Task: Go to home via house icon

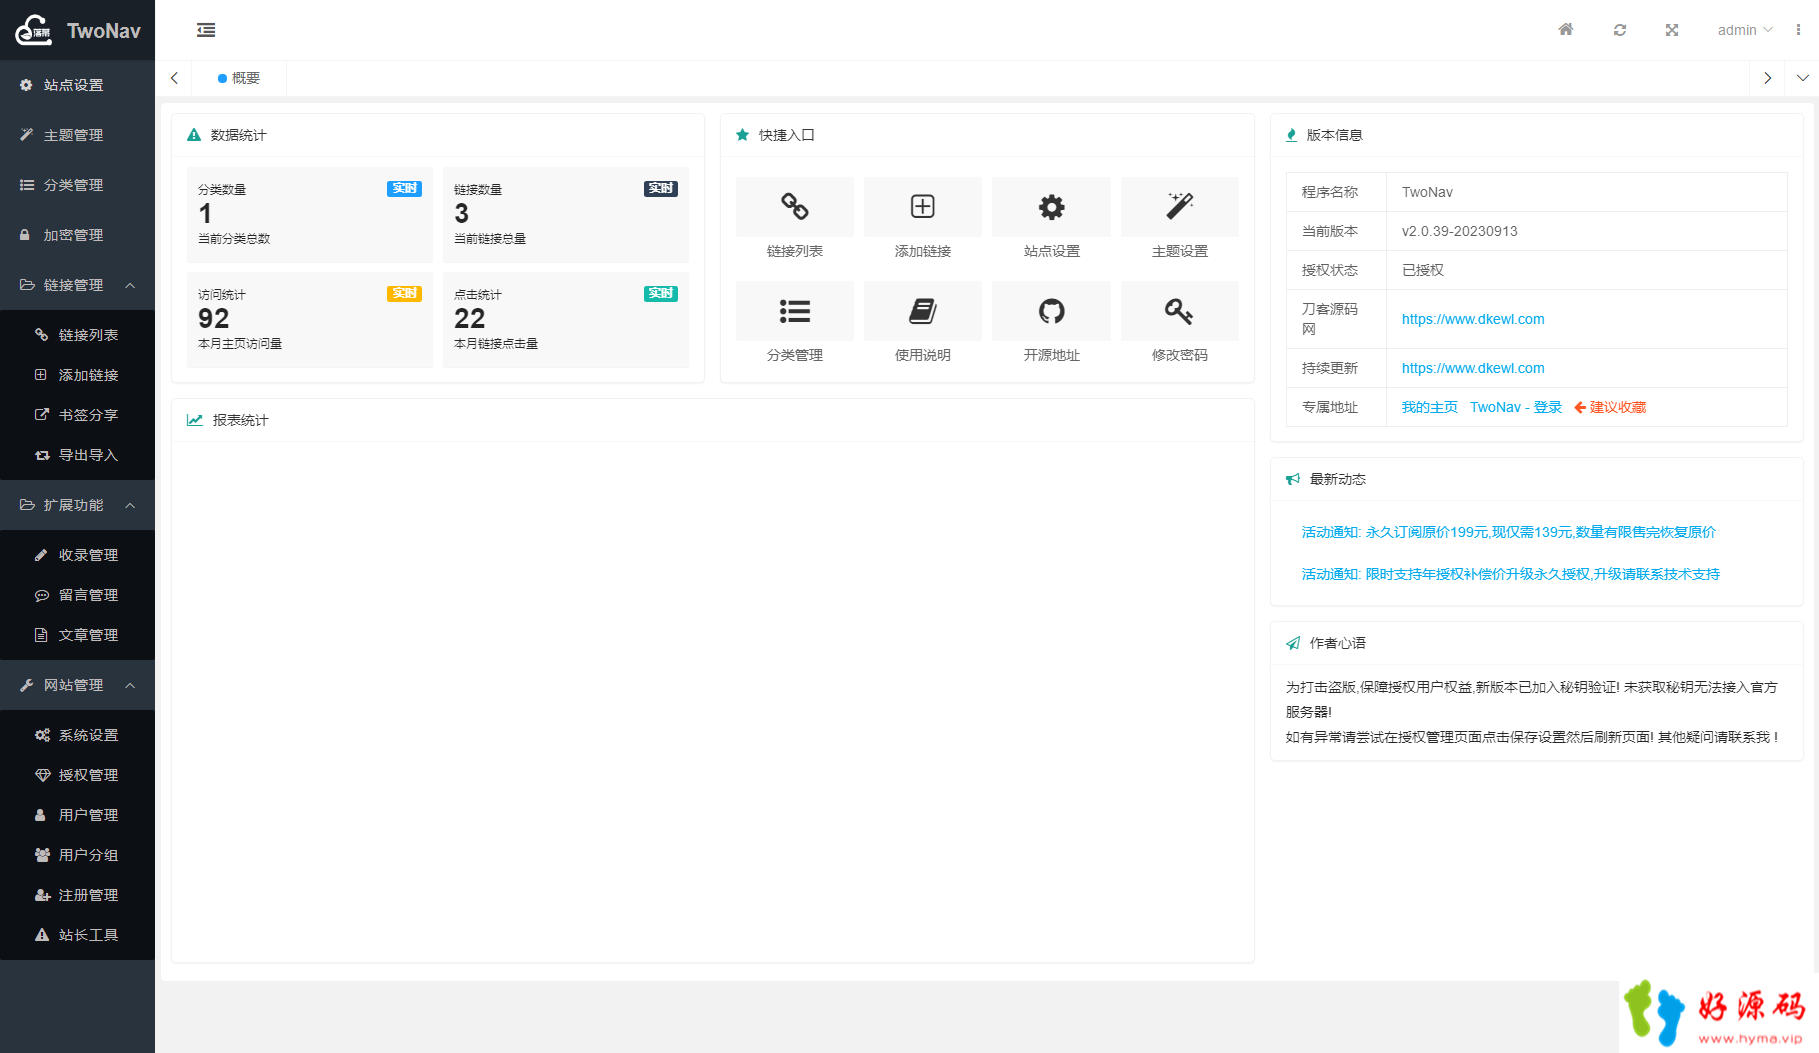Action: click(1566, 30)
